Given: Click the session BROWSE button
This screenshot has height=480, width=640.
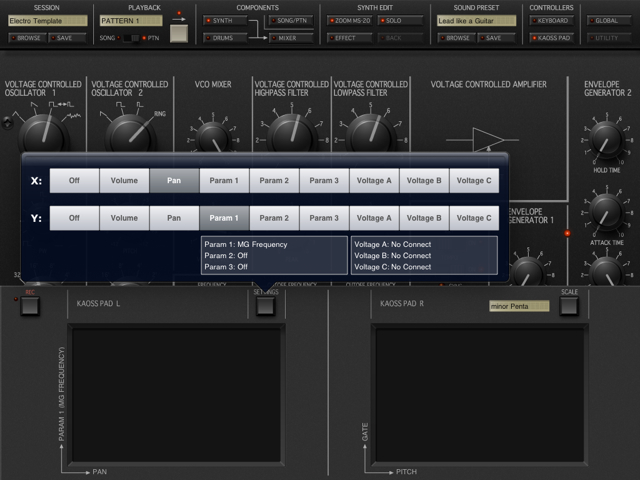Looking at the screenshot, I should 26,38.
